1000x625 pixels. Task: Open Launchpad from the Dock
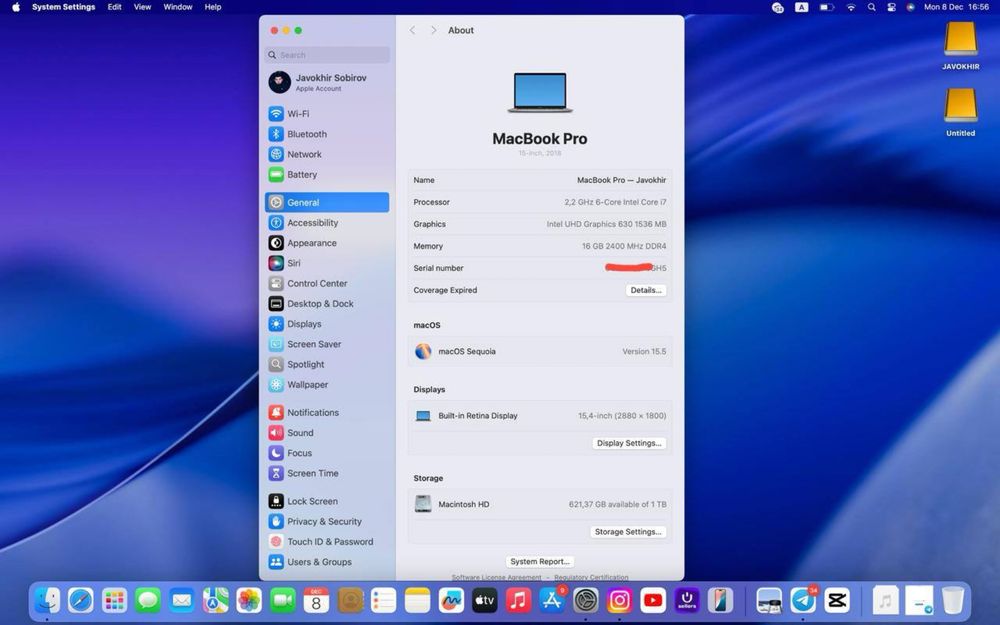pyautogui.click(x=115, y=600)
